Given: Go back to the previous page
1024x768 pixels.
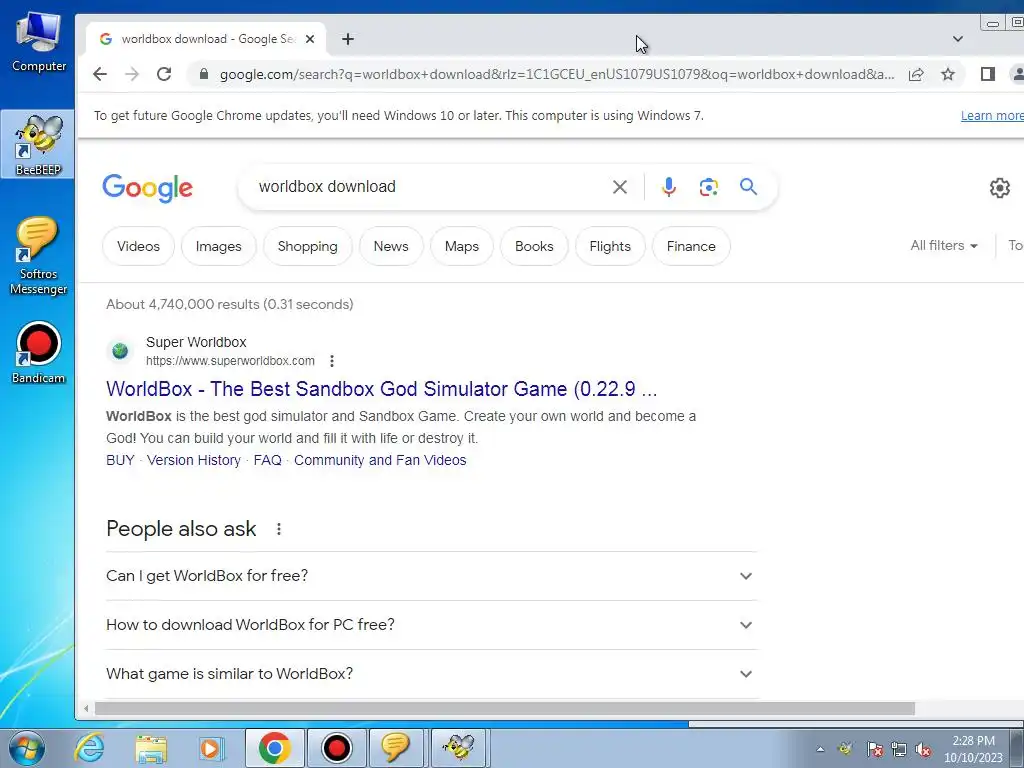Looking at the screenshot, I should tap(100, 74).
